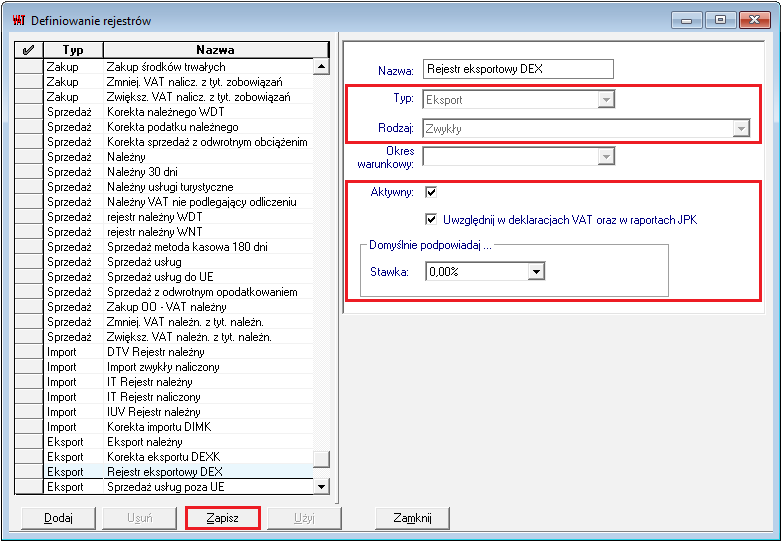Select row Sprzedaż metoda kasowa 180 dni
784x544 pixels.
tap(164, 246)
